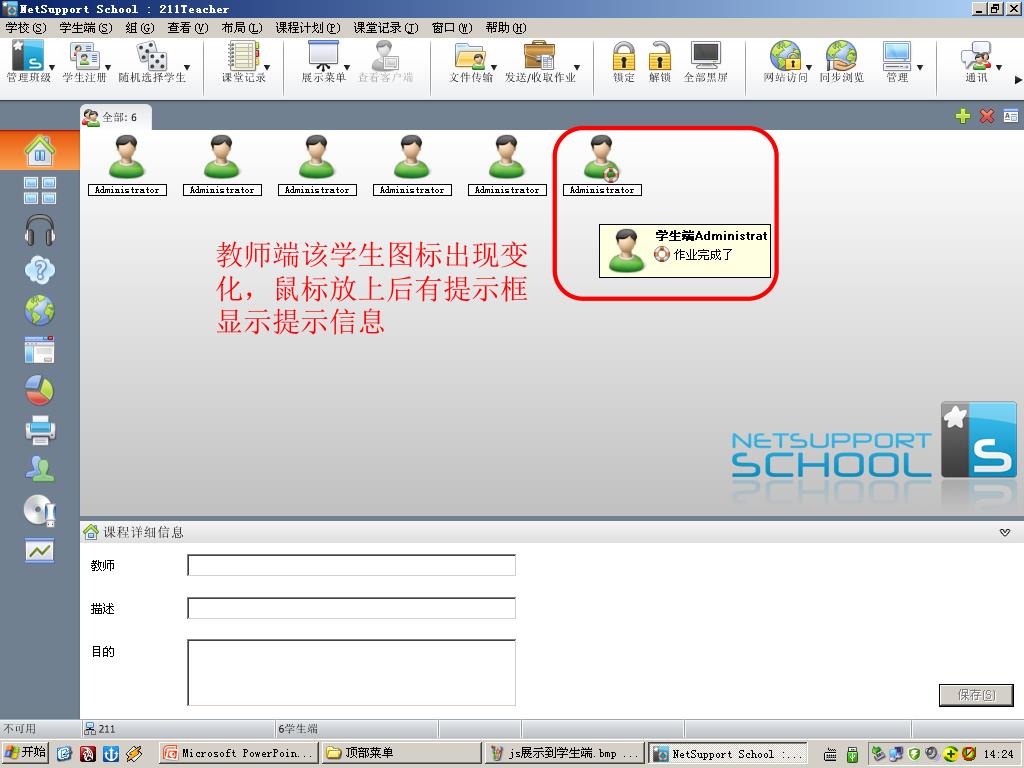Expand the 管理 dropdown arrow
This screenshot has height=768, width=1024.
pos(920,67)
